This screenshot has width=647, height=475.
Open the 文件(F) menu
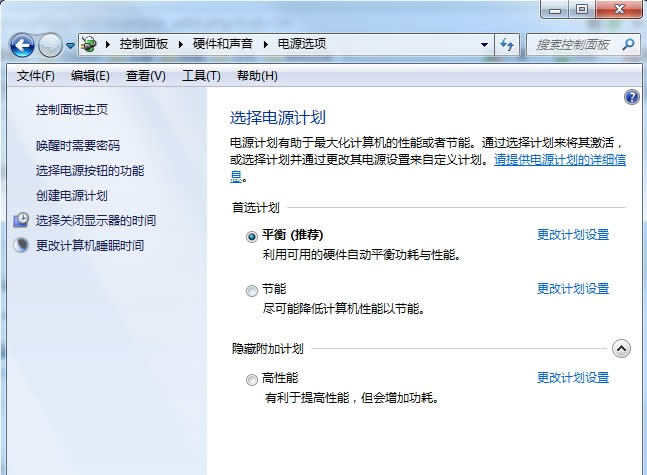click(36, 76)
